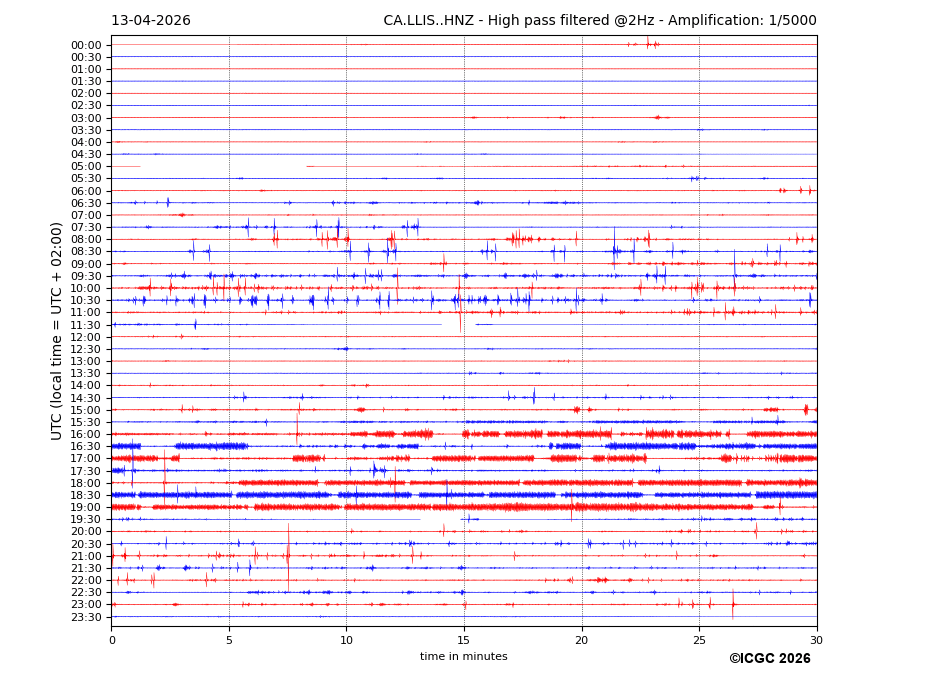Viewport: 927px width, 696px height.
Task: Click the ©ICGC 2026 copyright text
Action: (x=769, y=659)
